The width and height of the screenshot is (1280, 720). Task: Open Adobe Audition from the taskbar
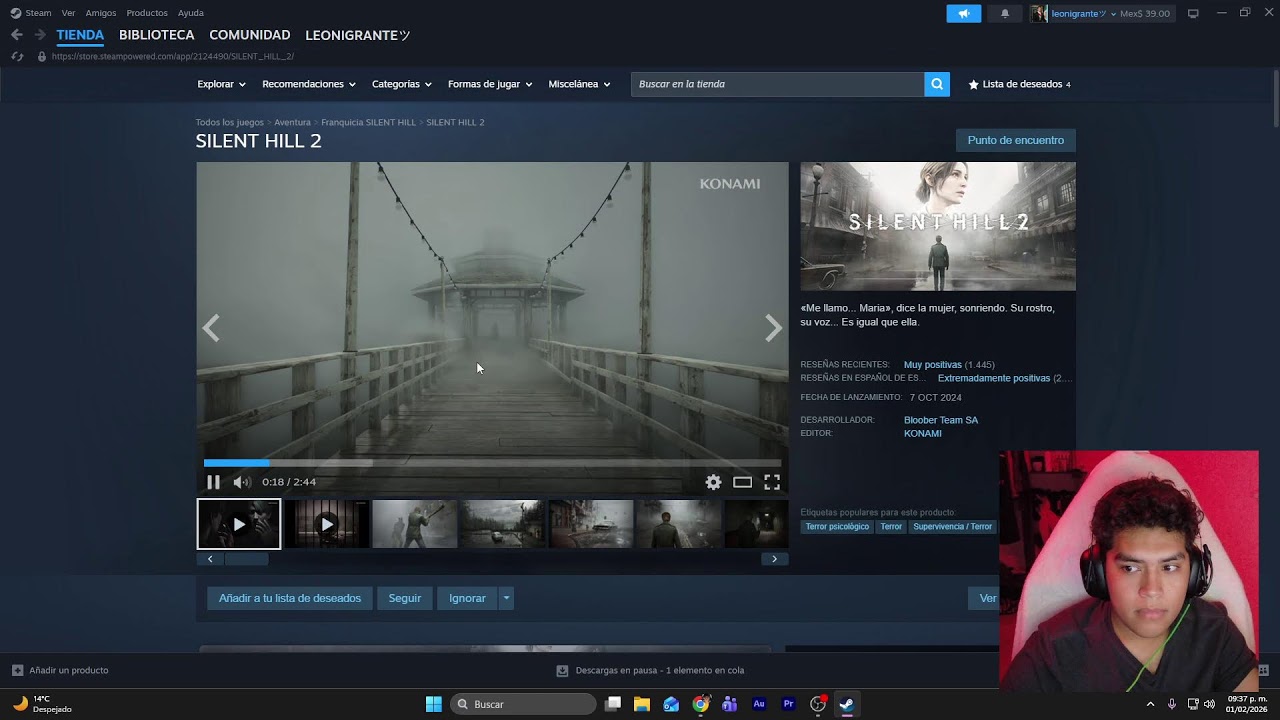[x=759, y=704]
